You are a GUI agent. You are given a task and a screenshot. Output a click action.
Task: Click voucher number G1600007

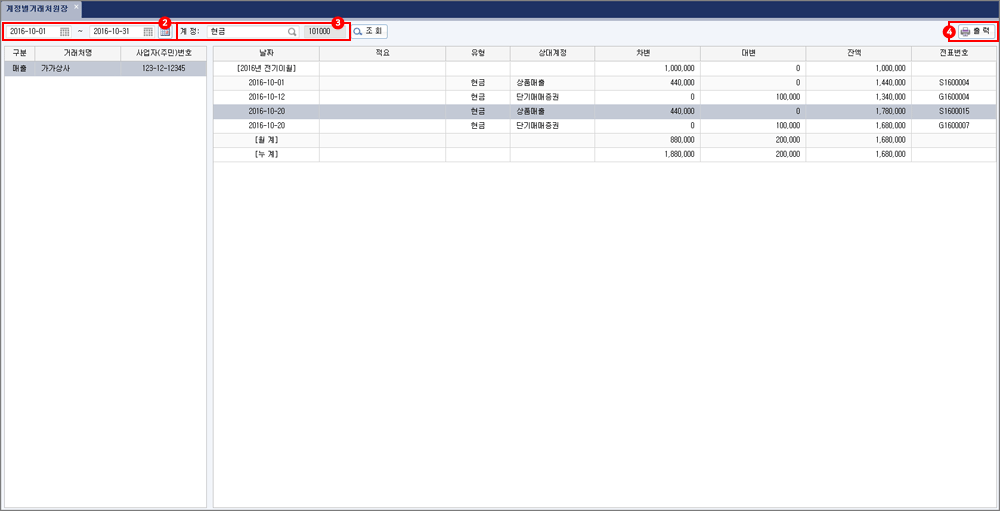pyautogui.click(x=953, y=126)
